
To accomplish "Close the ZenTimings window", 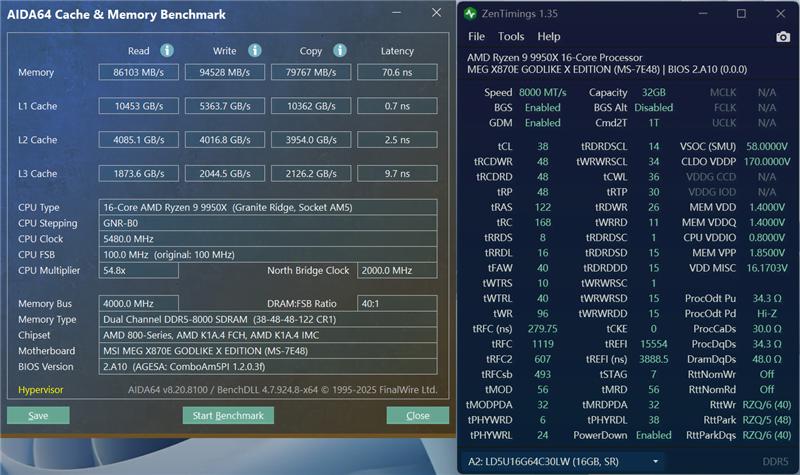I will pos(781,14).
